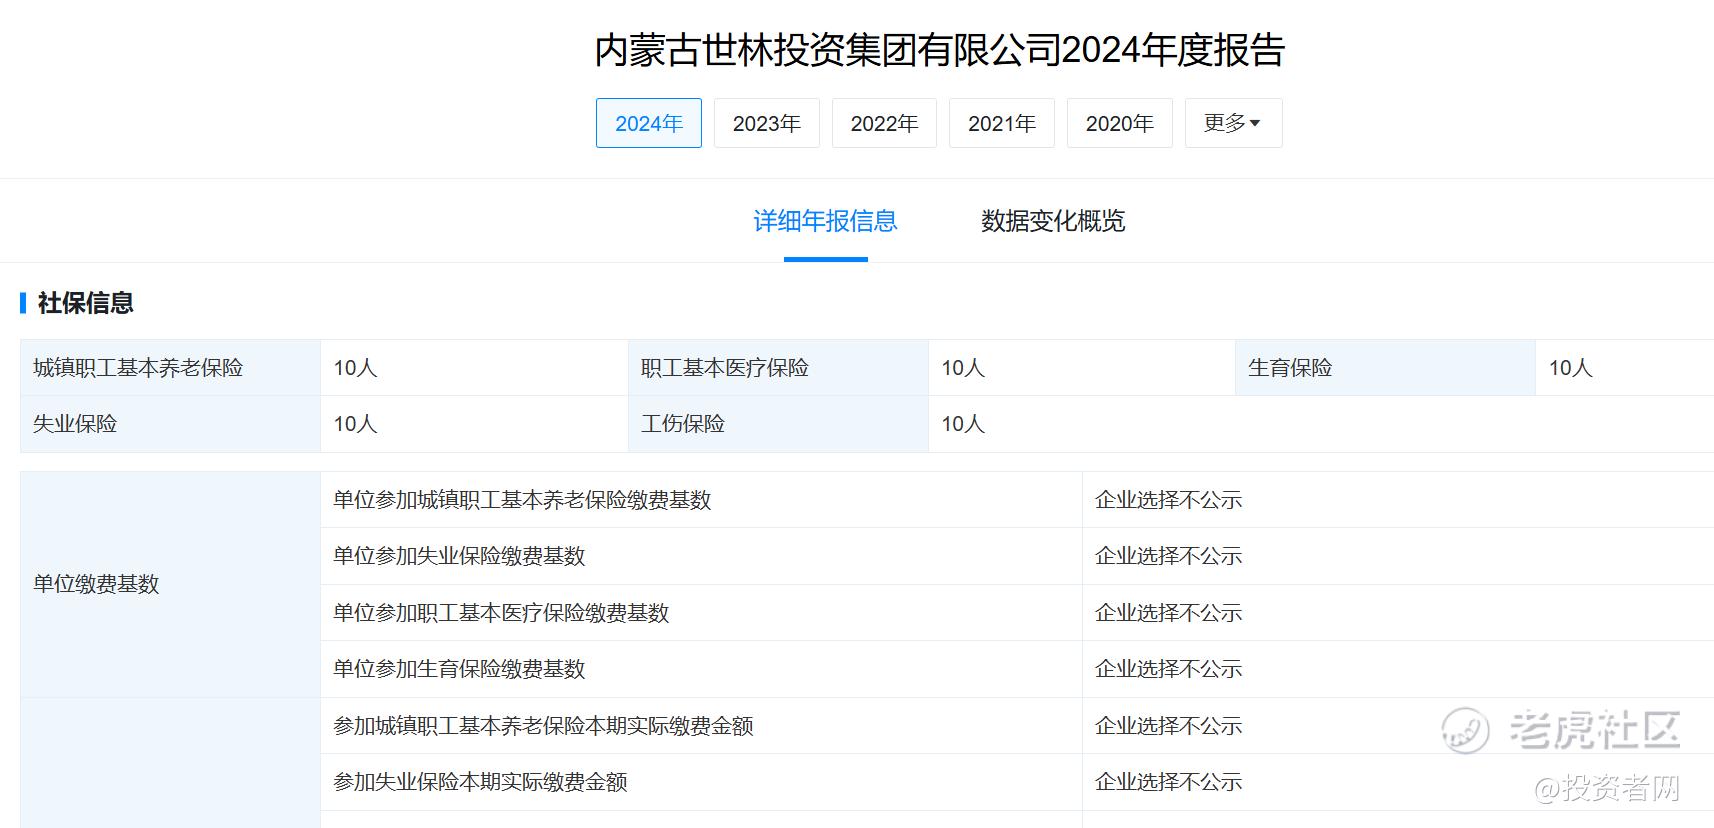
Task: Click 企业选择不公示 in the 养老保险缴费基数 row
Action: (1168, 500)
